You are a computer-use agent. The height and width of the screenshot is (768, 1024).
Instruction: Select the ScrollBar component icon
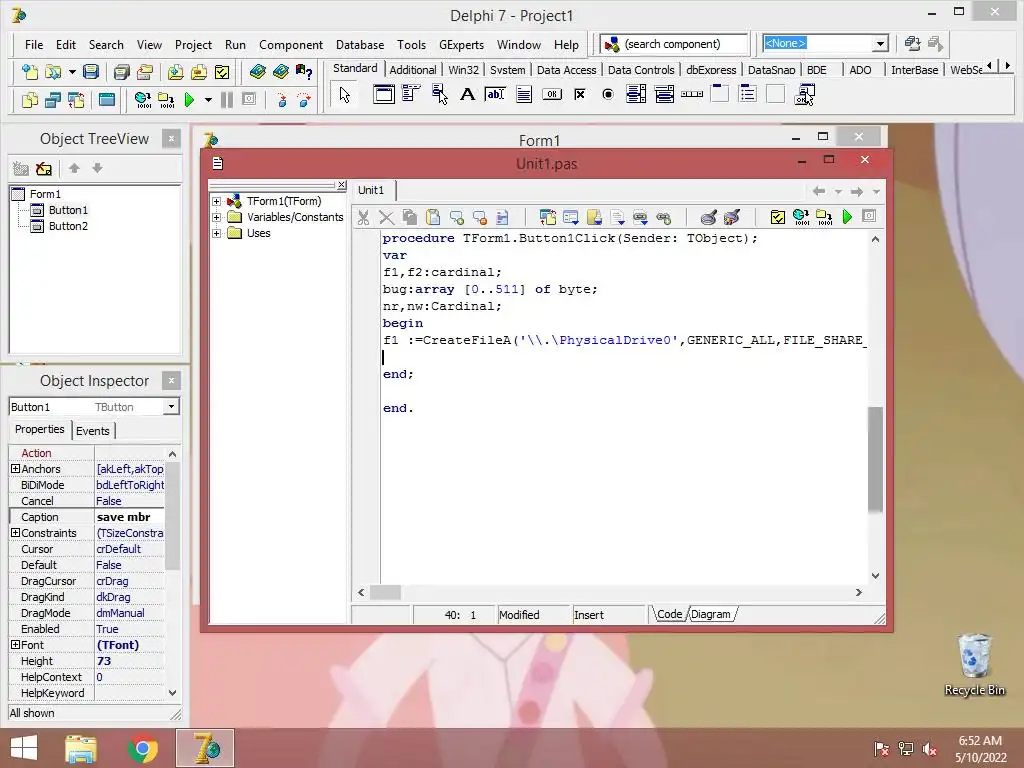coord(692,95)
